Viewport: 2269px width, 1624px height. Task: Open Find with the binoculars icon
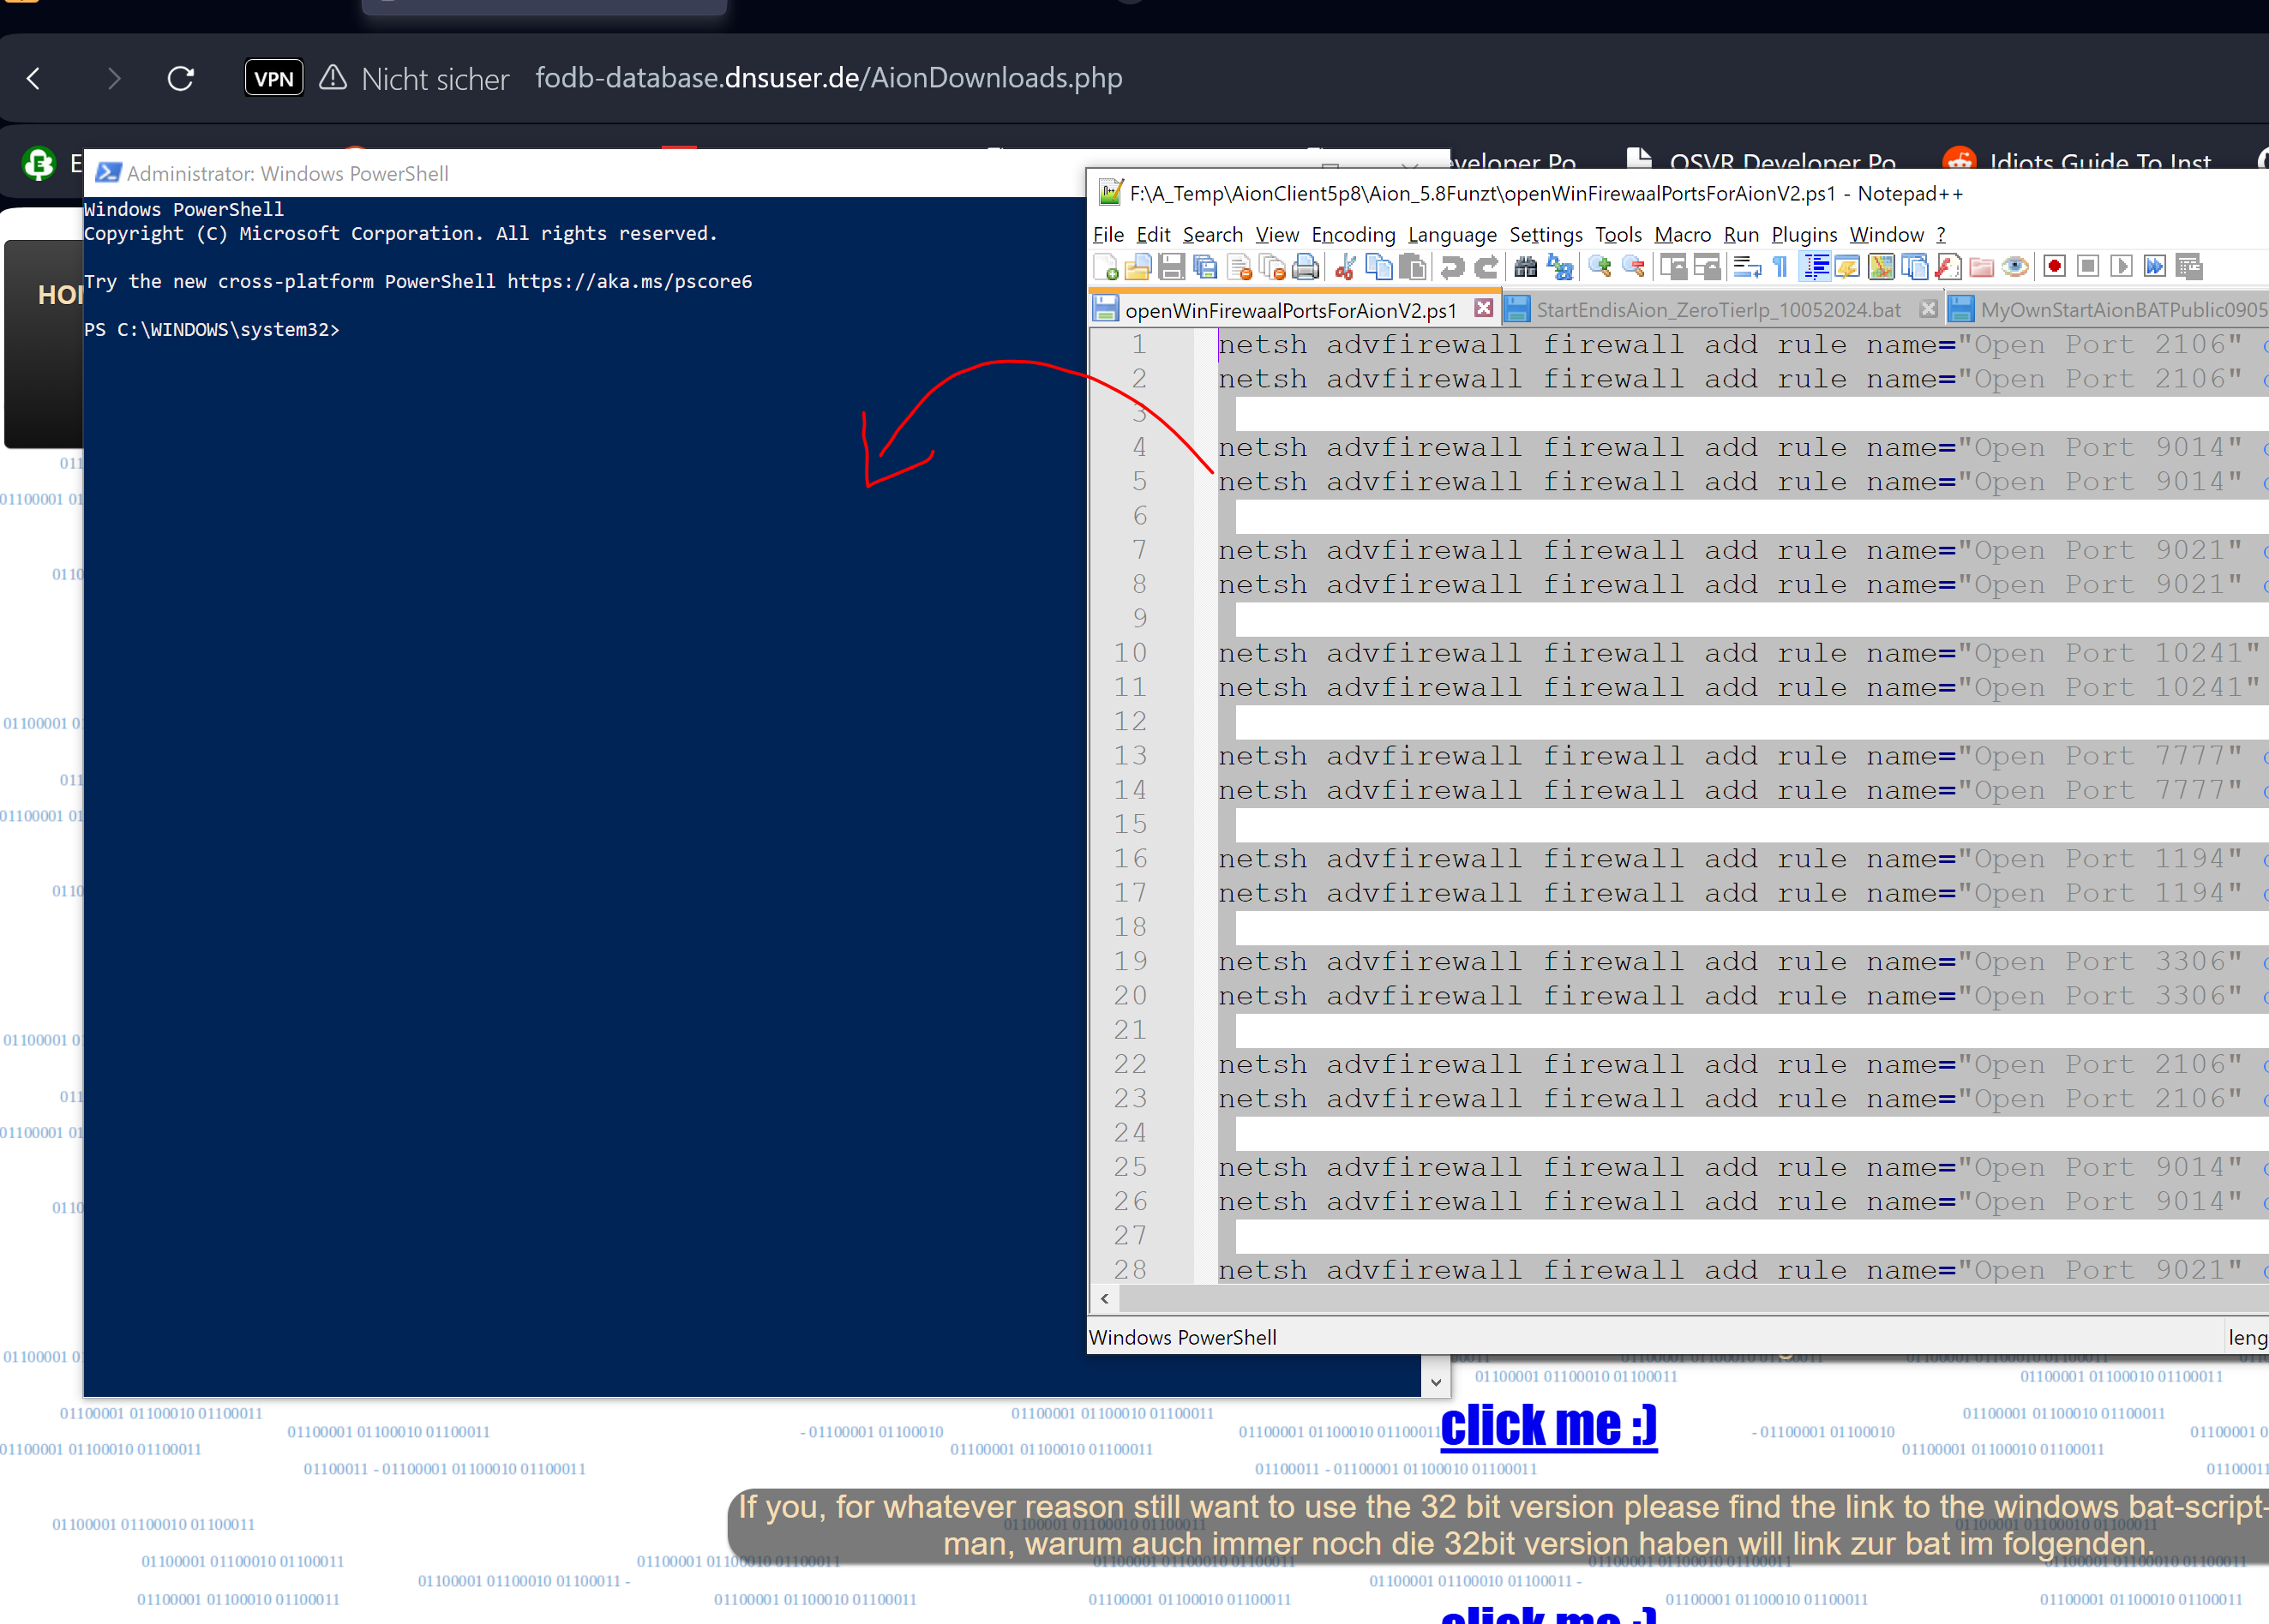pyautogui.click(x=1525, y=267)
